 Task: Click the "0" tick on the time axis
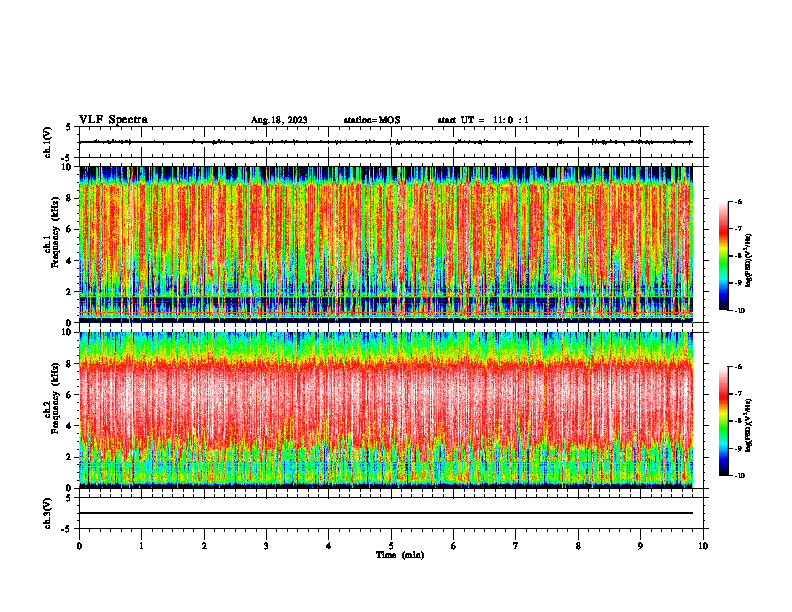[79, 546]
